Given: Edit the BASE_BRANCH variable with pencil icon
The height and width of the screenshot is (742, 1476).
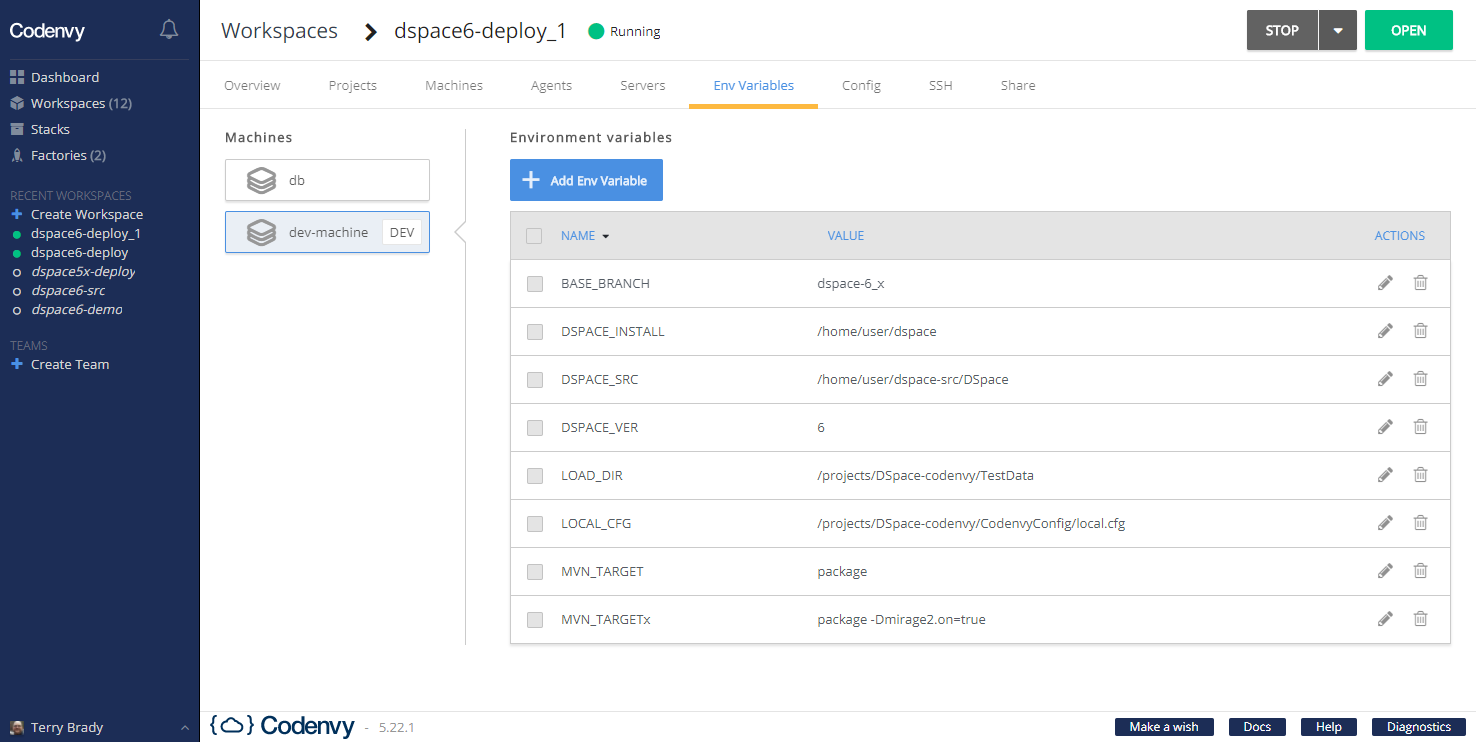Looking at the screenshot, I should pyautogui.click(x=1385, y=283).
